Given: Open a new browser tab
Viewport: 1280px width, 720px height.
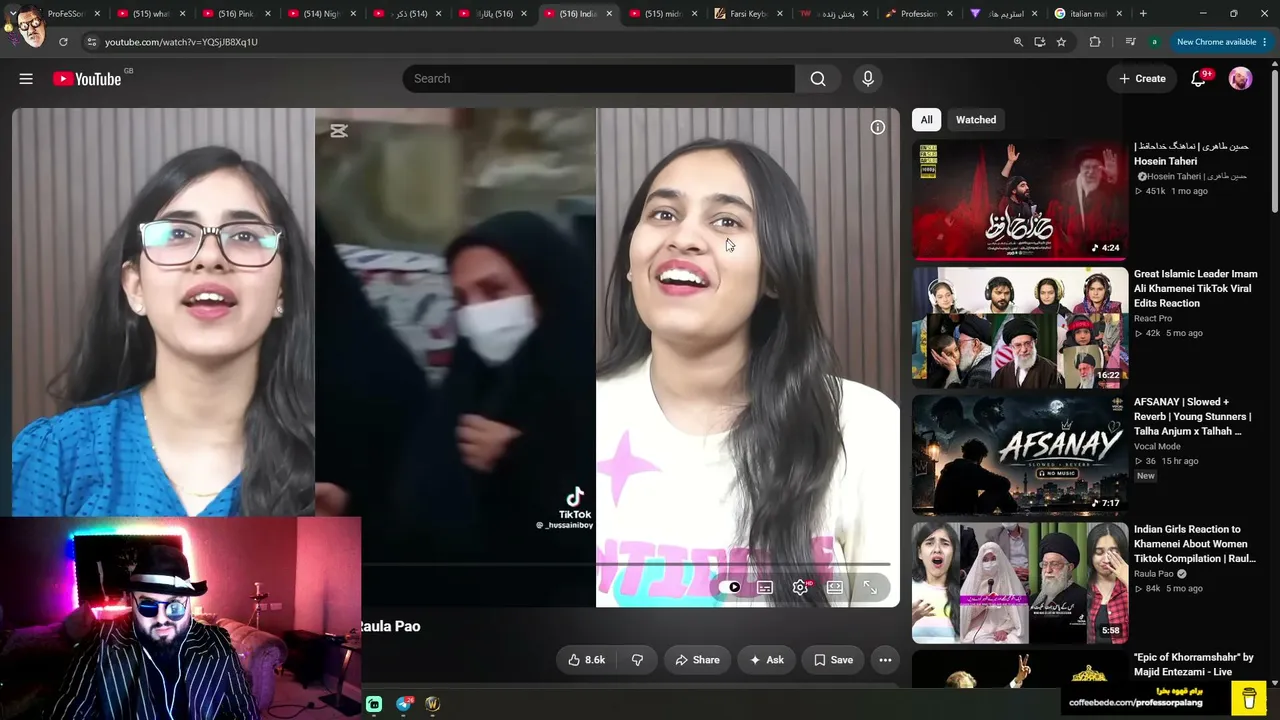Looking at the screenshot, I should coord(1143,14).
